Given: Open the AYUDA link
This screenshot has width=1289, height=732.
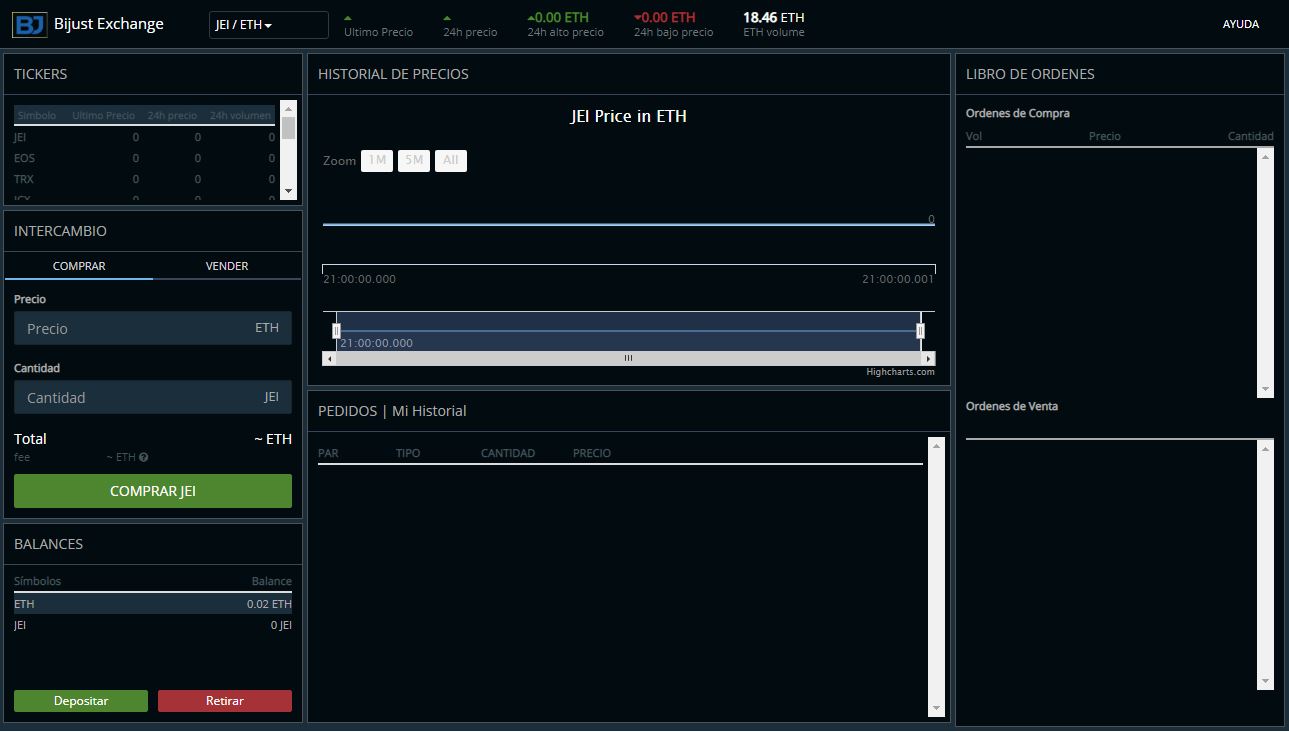Looking at the screenshot, I should [1240, 23].
